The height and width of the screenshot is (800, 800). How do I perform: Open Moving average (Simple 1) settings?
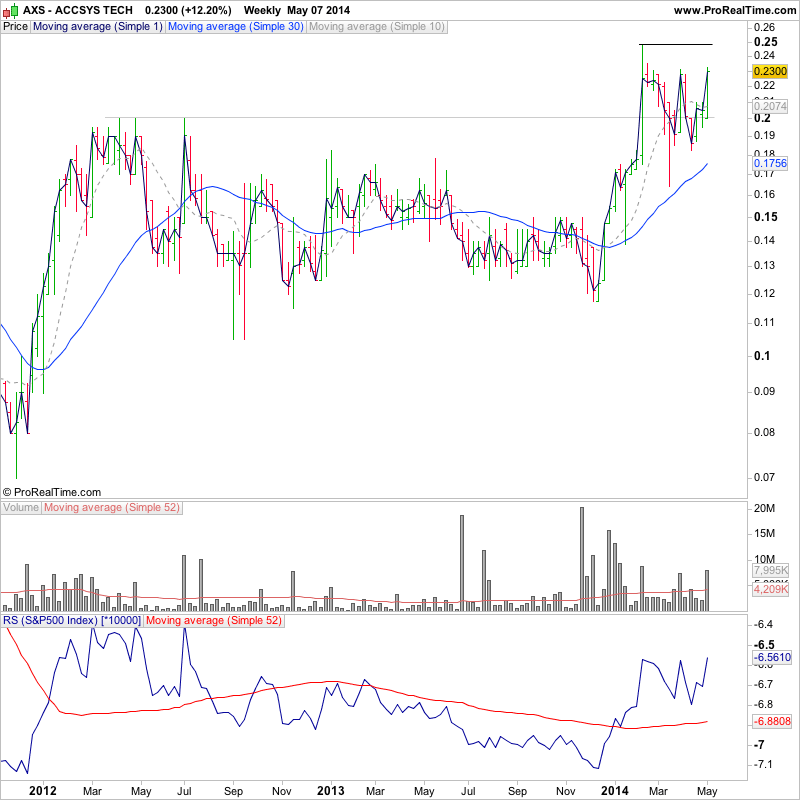pyautogui.click(x=97, y=27)
